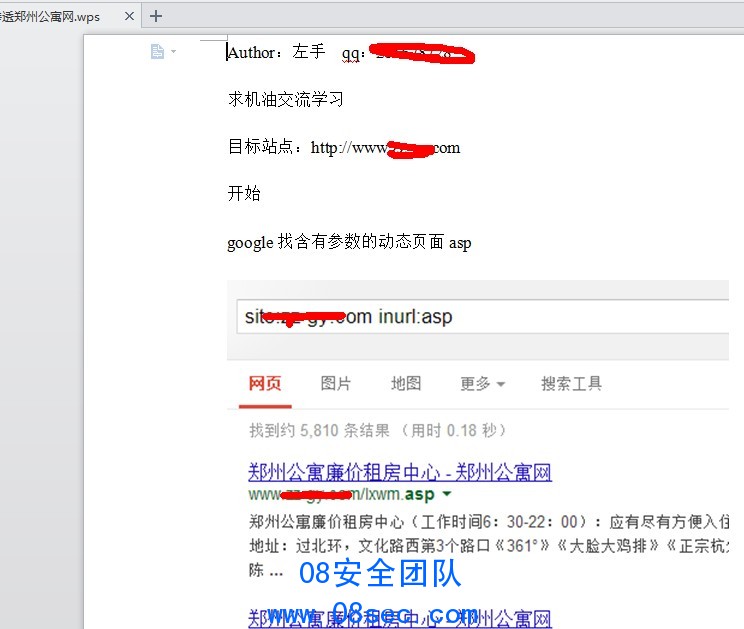Image resolution: width=744 pixels, height=629 pixels.
Task: Click the line google 找含有参数的动态页面 asp
Action: (349, 242)
